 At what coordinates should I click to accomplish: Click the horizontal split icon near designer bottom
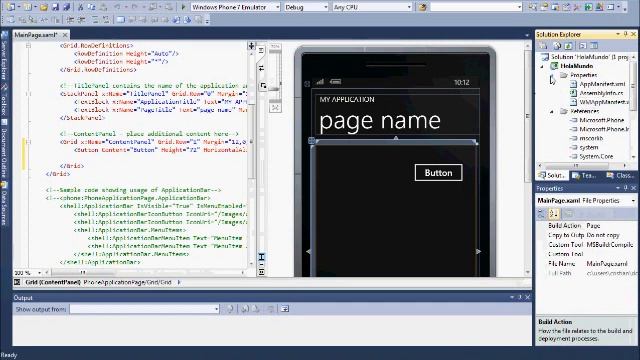click(x=262, y=257)
